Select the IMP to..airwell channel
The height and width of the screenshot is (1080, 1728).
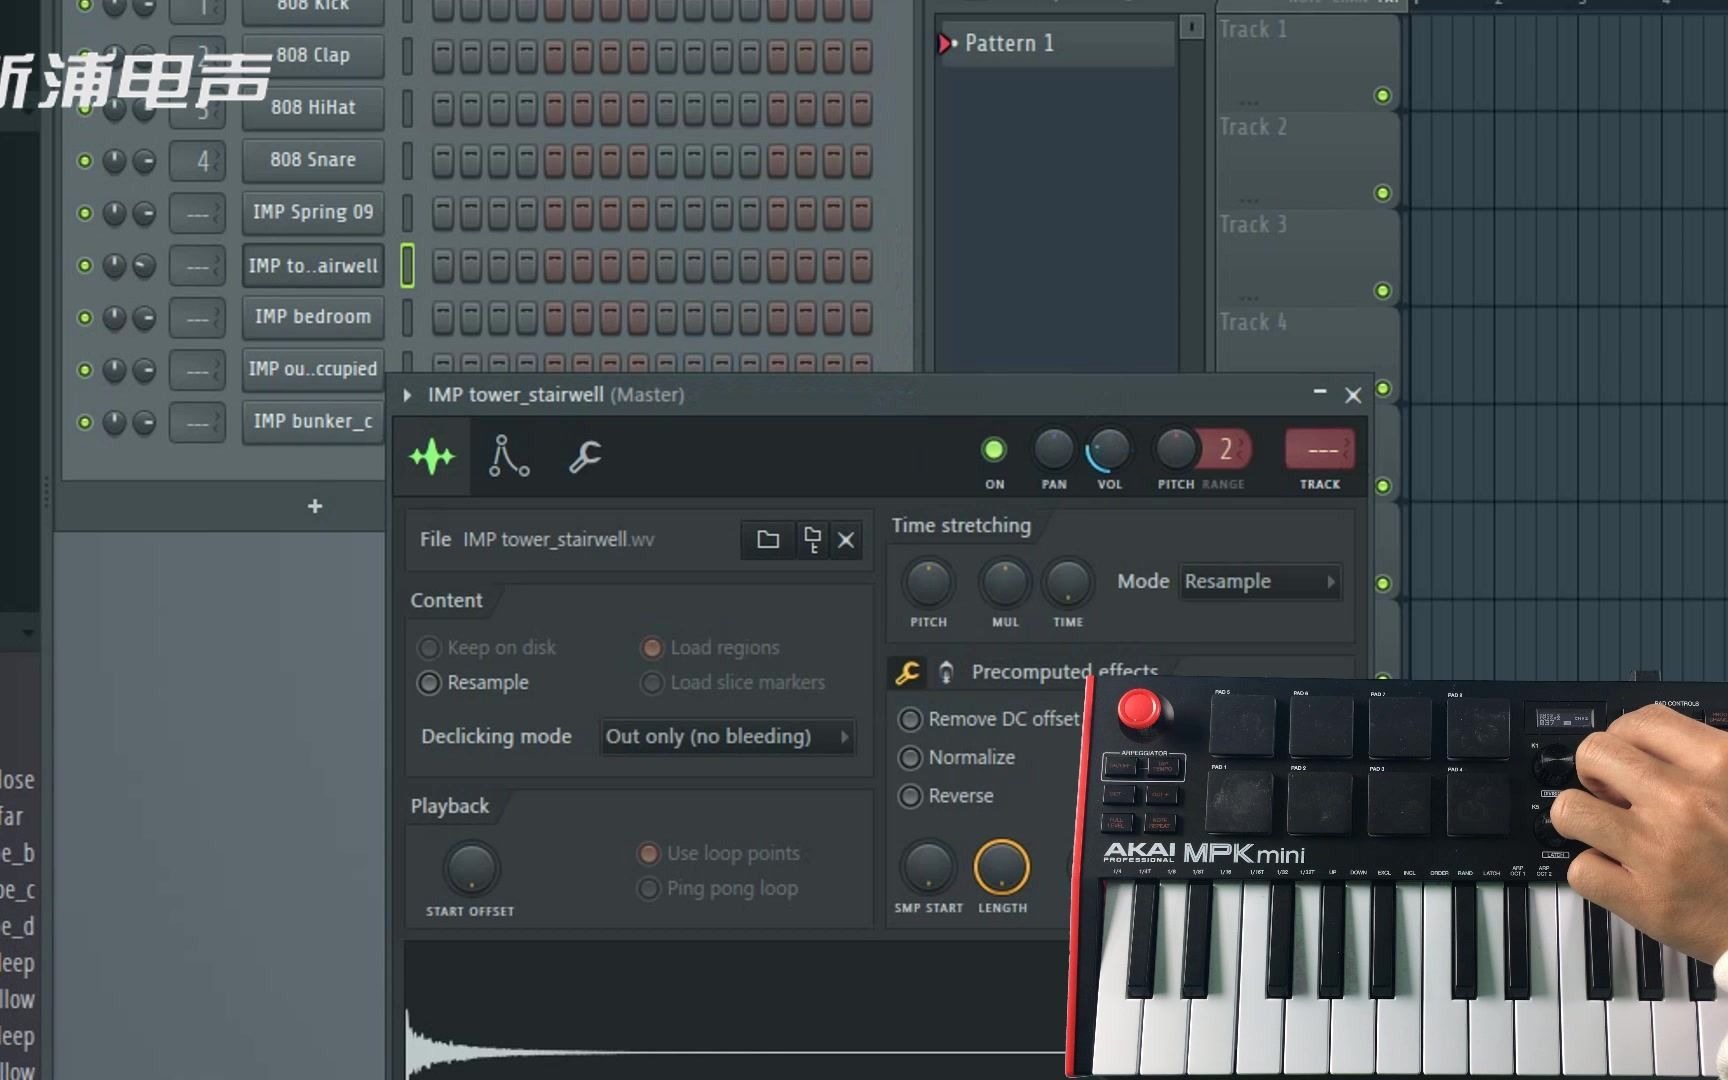[313, 266]
